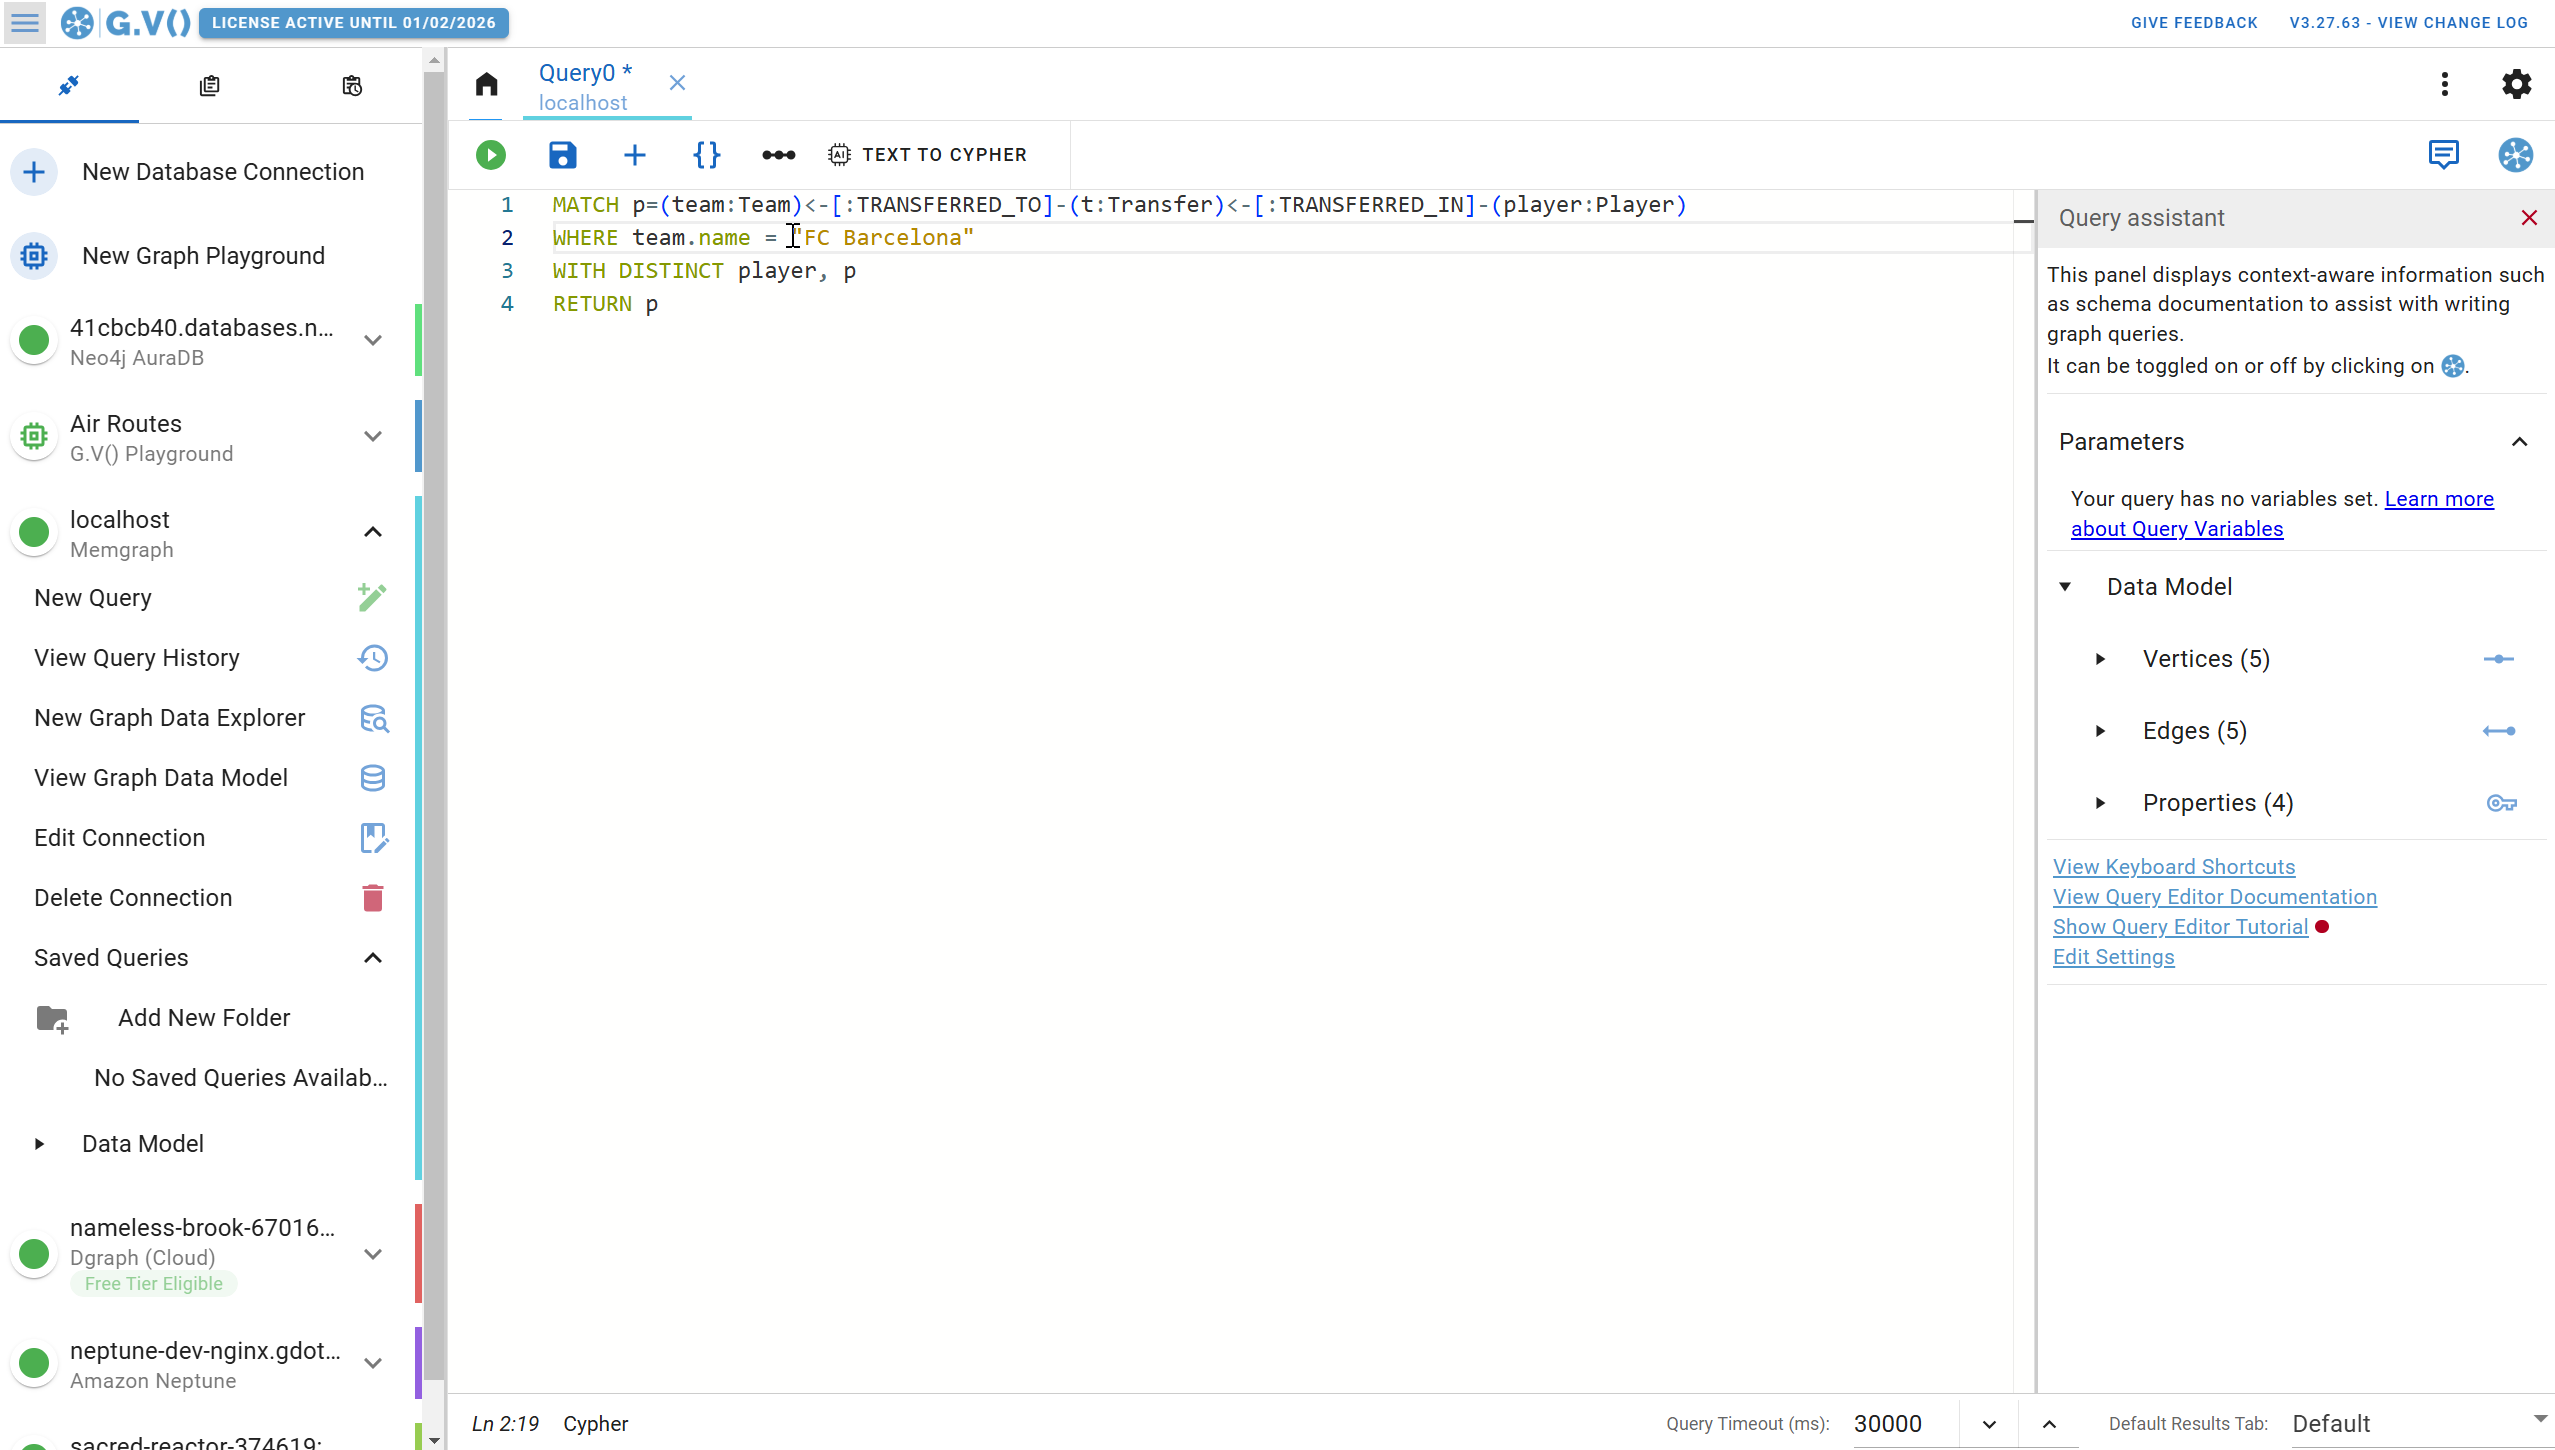
Task: Click Give Feedback
Action: pos(2194,22)
